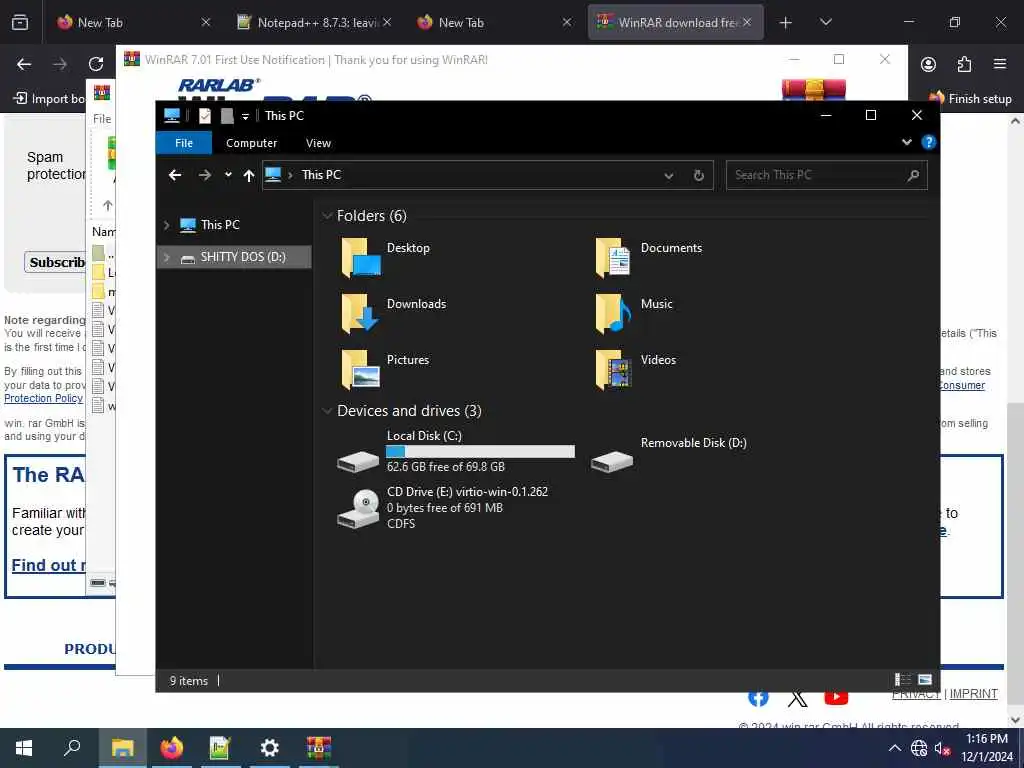The image size is (1024, 768).
Task: Click the Search This PC field
Action: coord(826,175)
